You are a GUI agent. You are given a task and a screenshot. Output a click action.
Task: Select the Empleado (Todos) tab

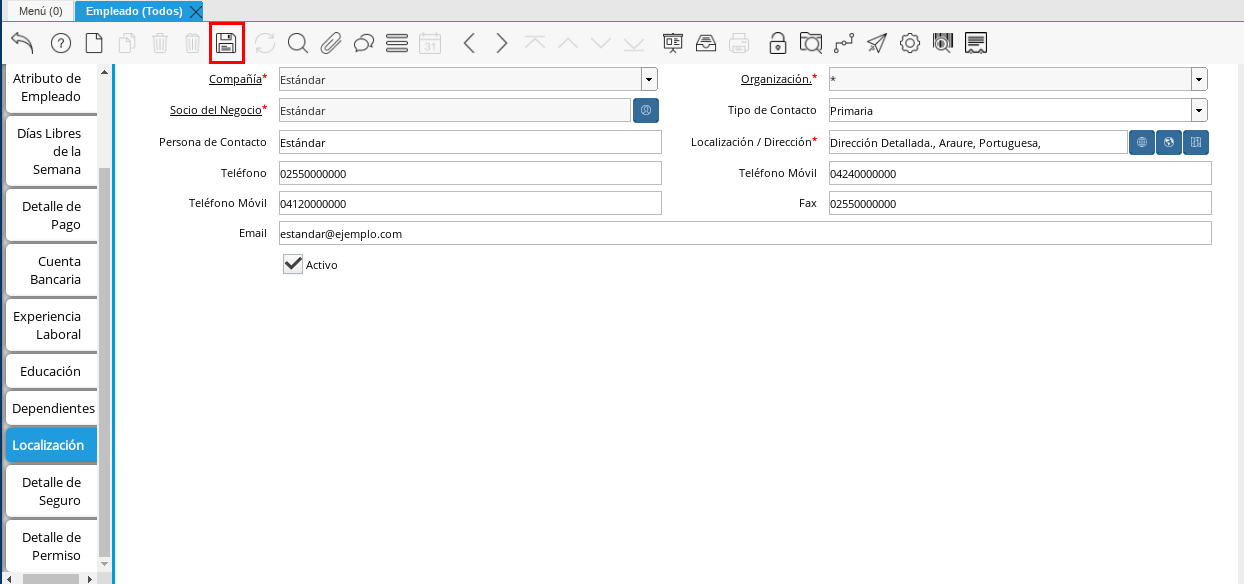(134, 11)
